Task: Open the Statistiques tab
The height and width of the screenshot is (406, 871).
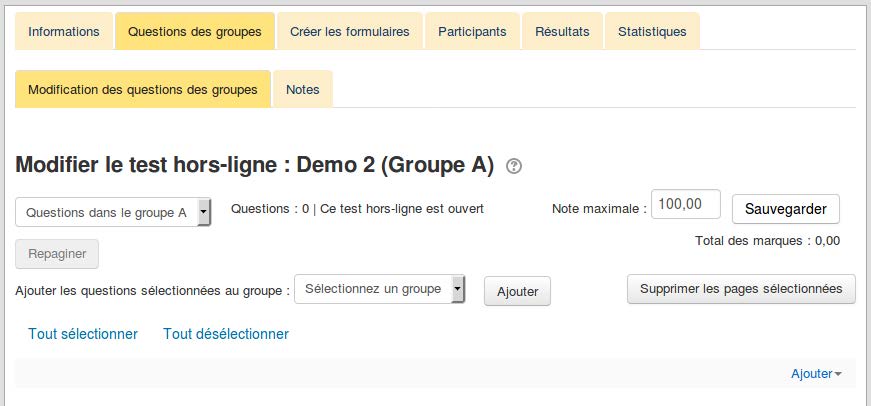Action: coord(652,31)
